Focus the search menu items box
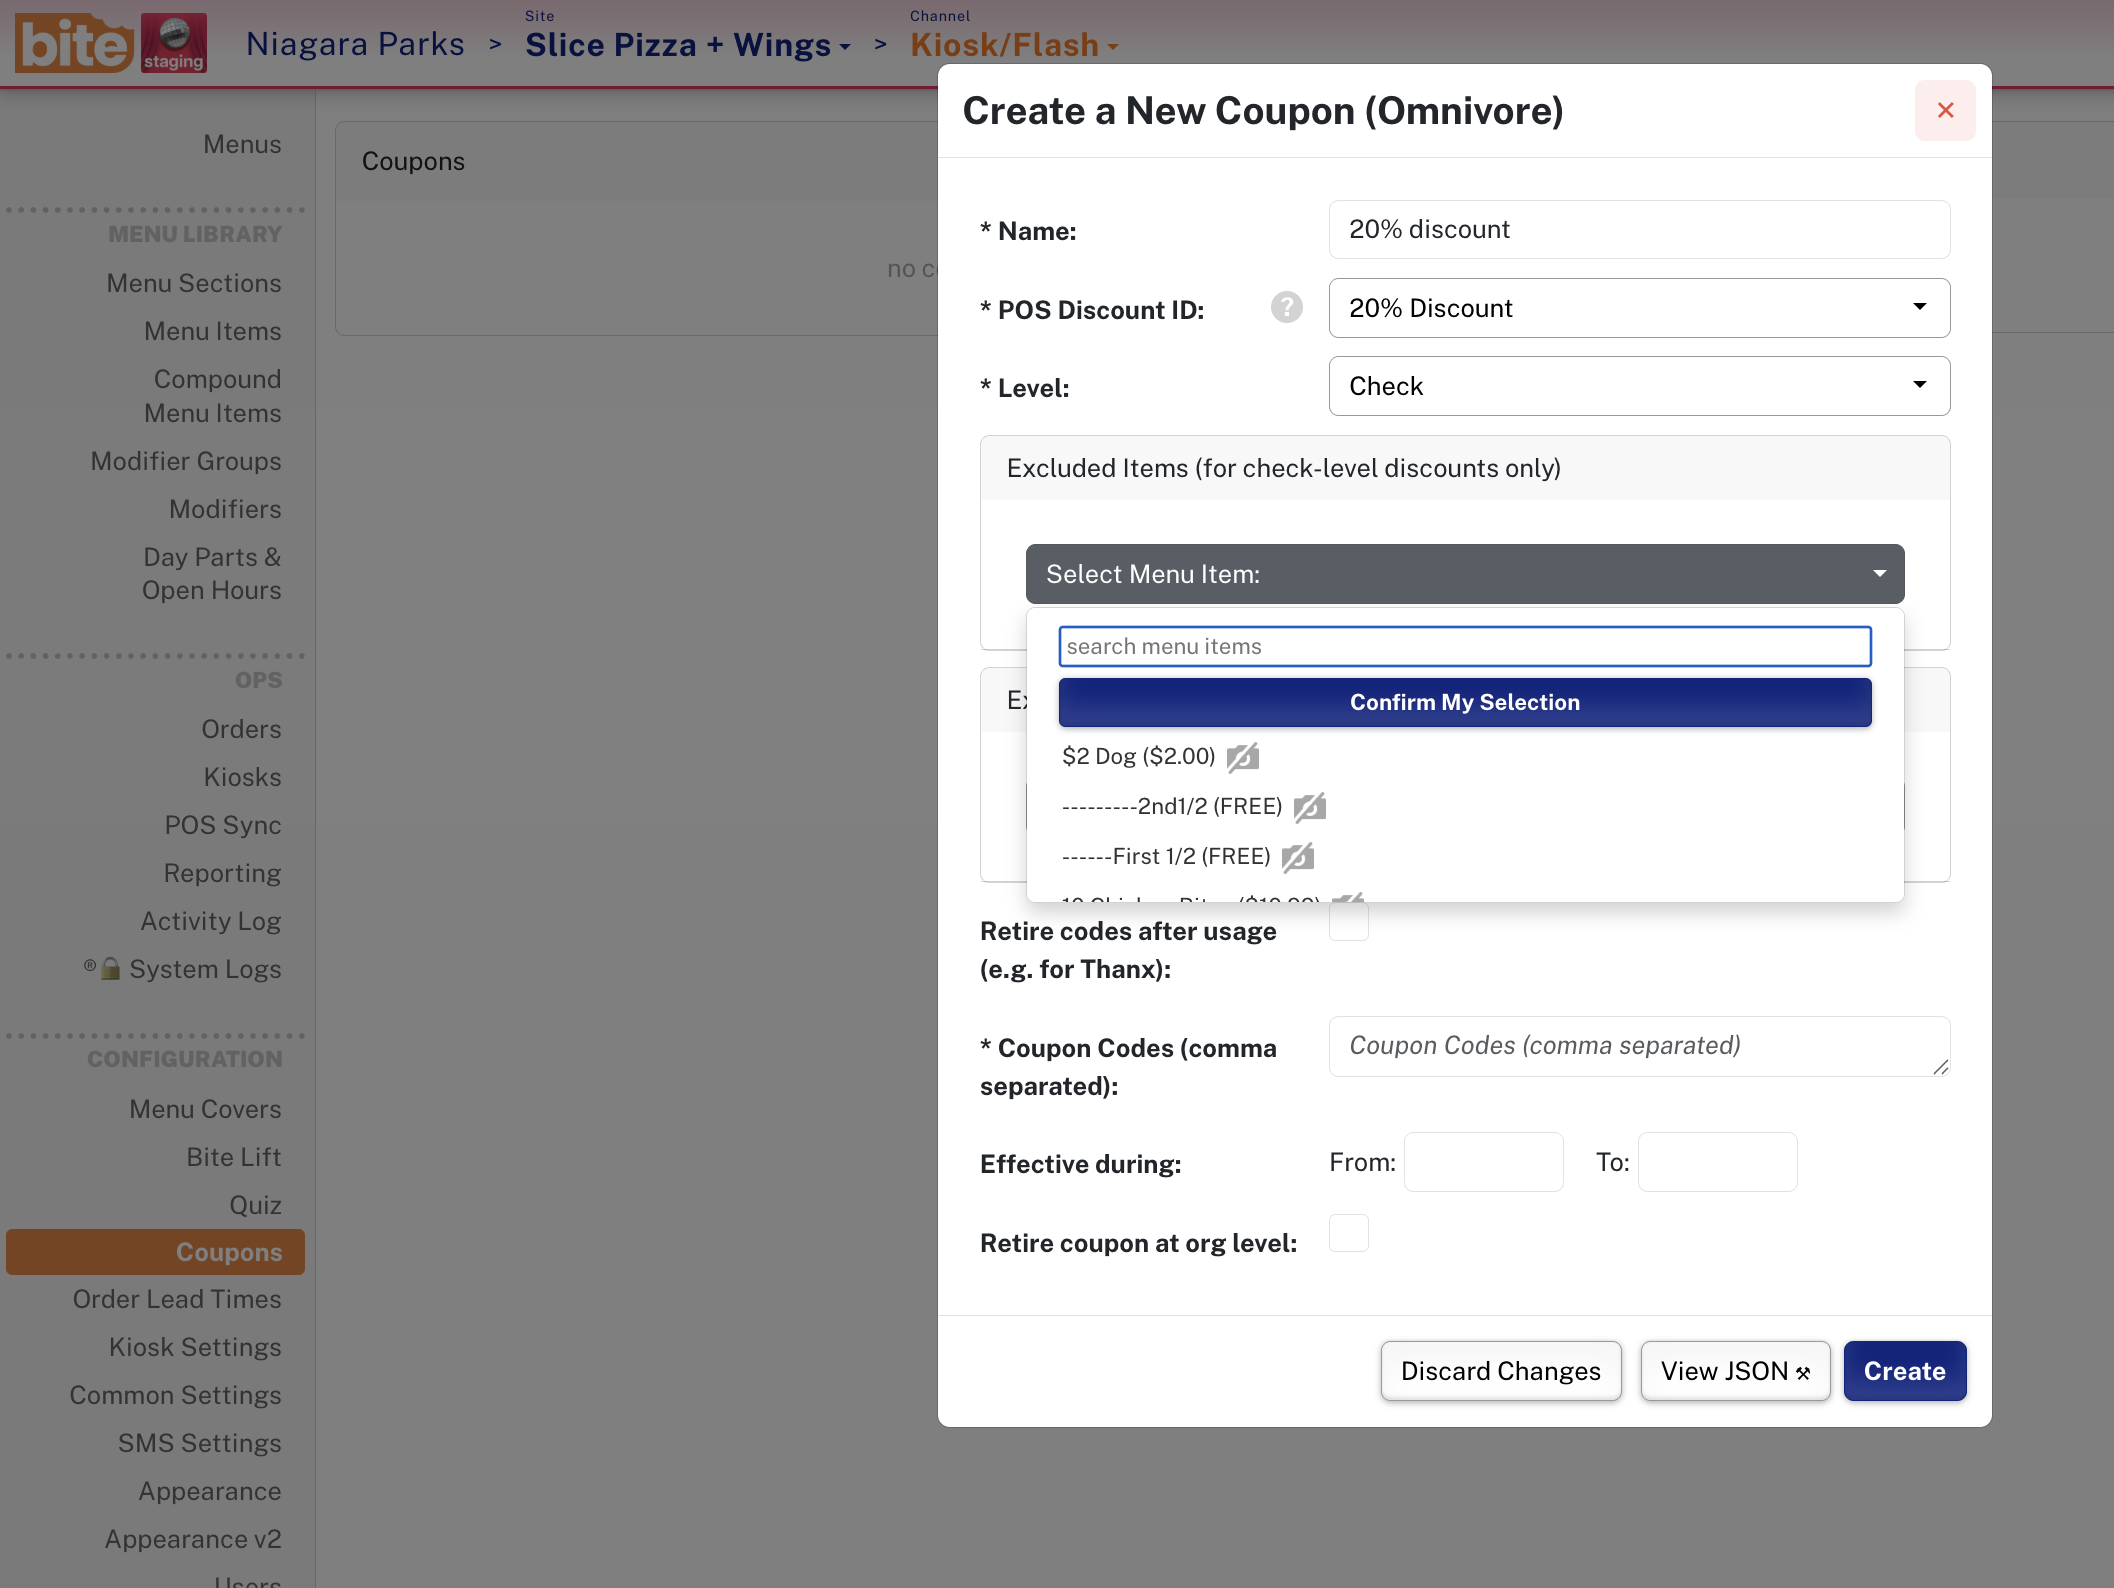This screenshot has height=1588, width=2114. click(x=1465, y=646)
